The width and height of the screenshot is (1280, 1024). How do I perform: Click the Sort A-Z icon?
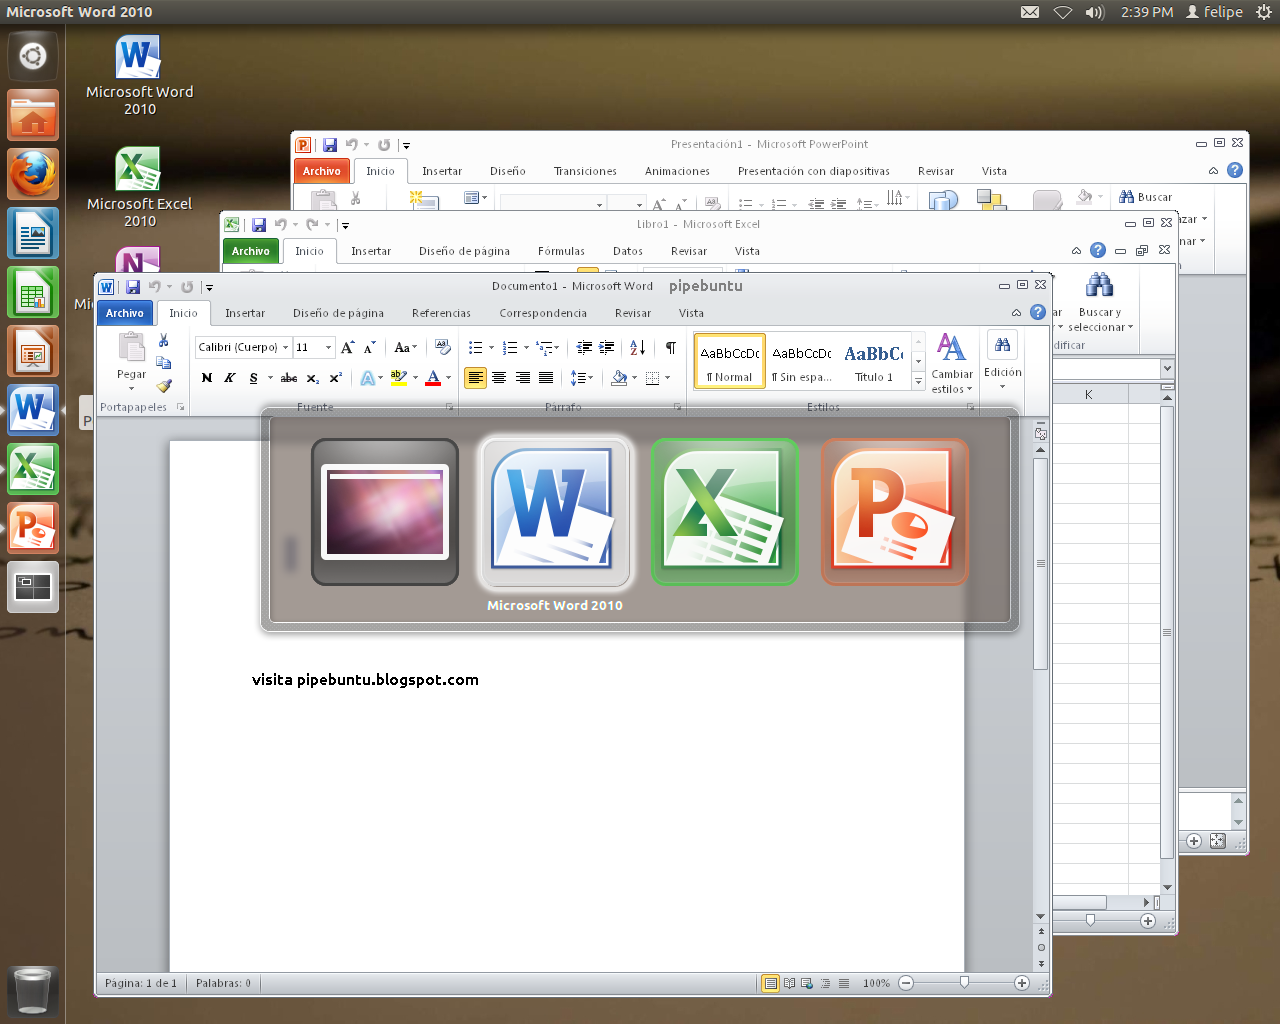[637, 348]
